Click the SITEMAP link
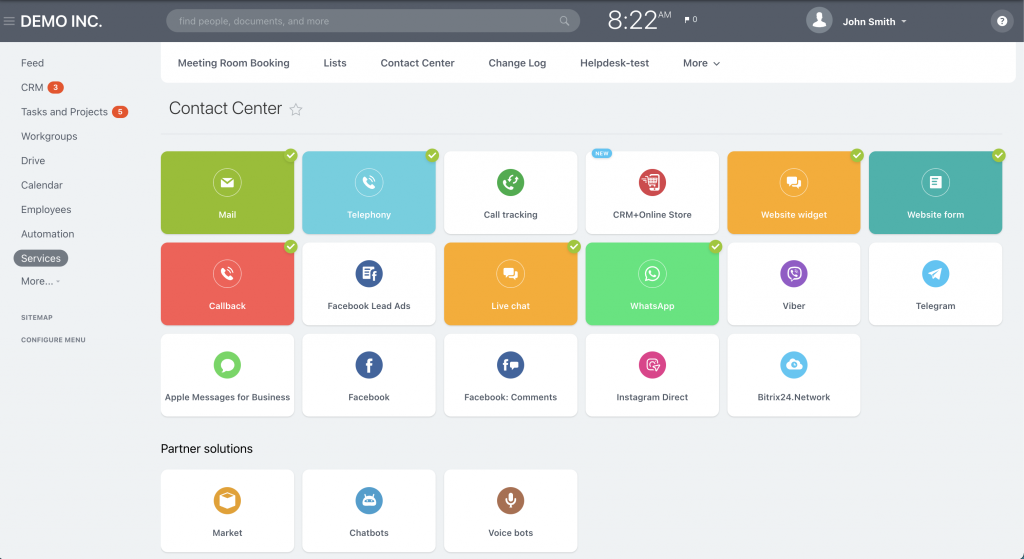Image resolution: width=1024 pixels, height=559 pixels. tap(37, 317)
